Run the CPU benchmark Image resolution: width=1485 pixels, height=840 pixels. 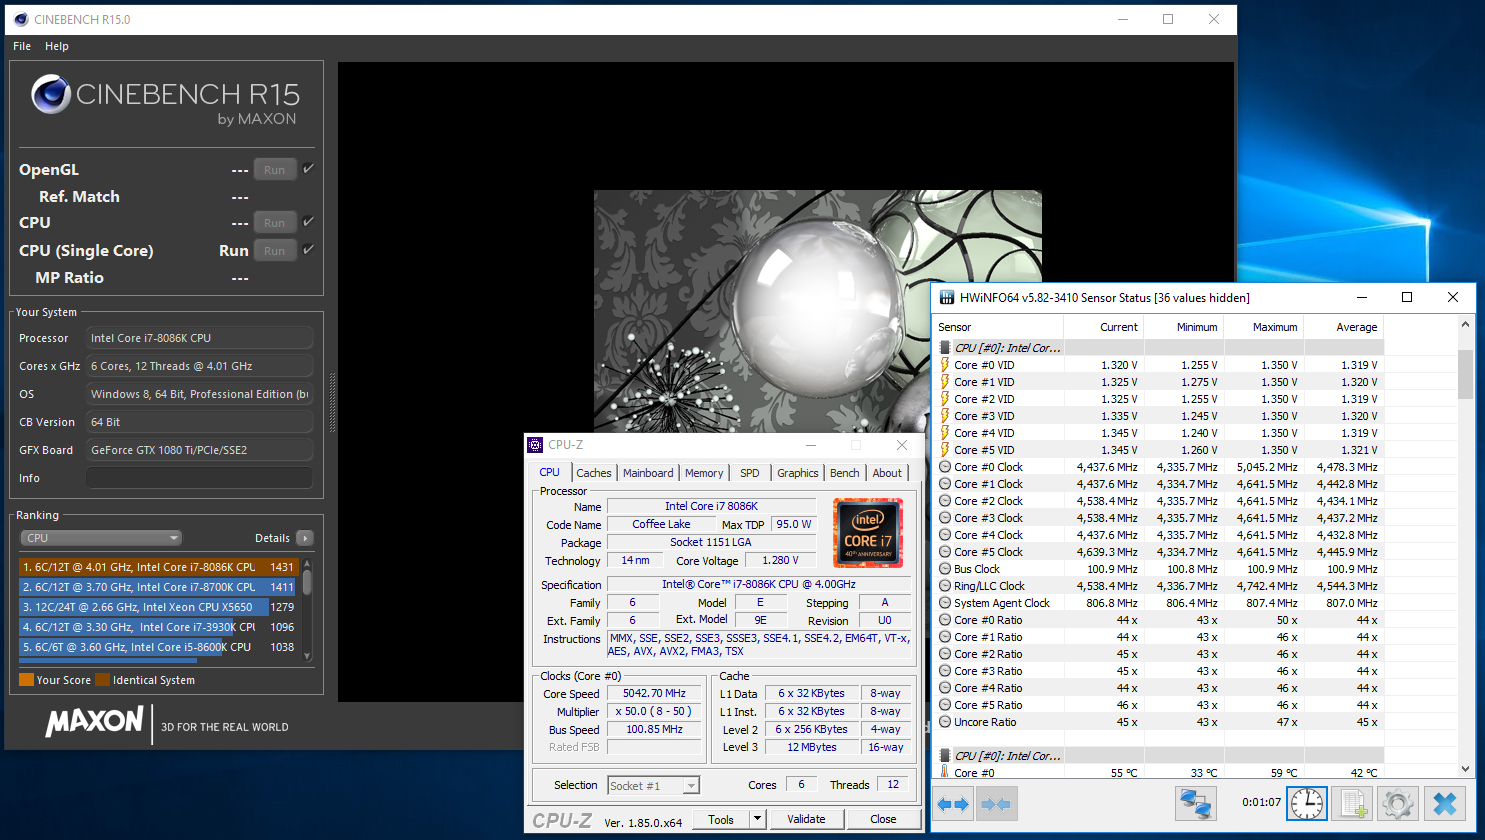(275, 223)
